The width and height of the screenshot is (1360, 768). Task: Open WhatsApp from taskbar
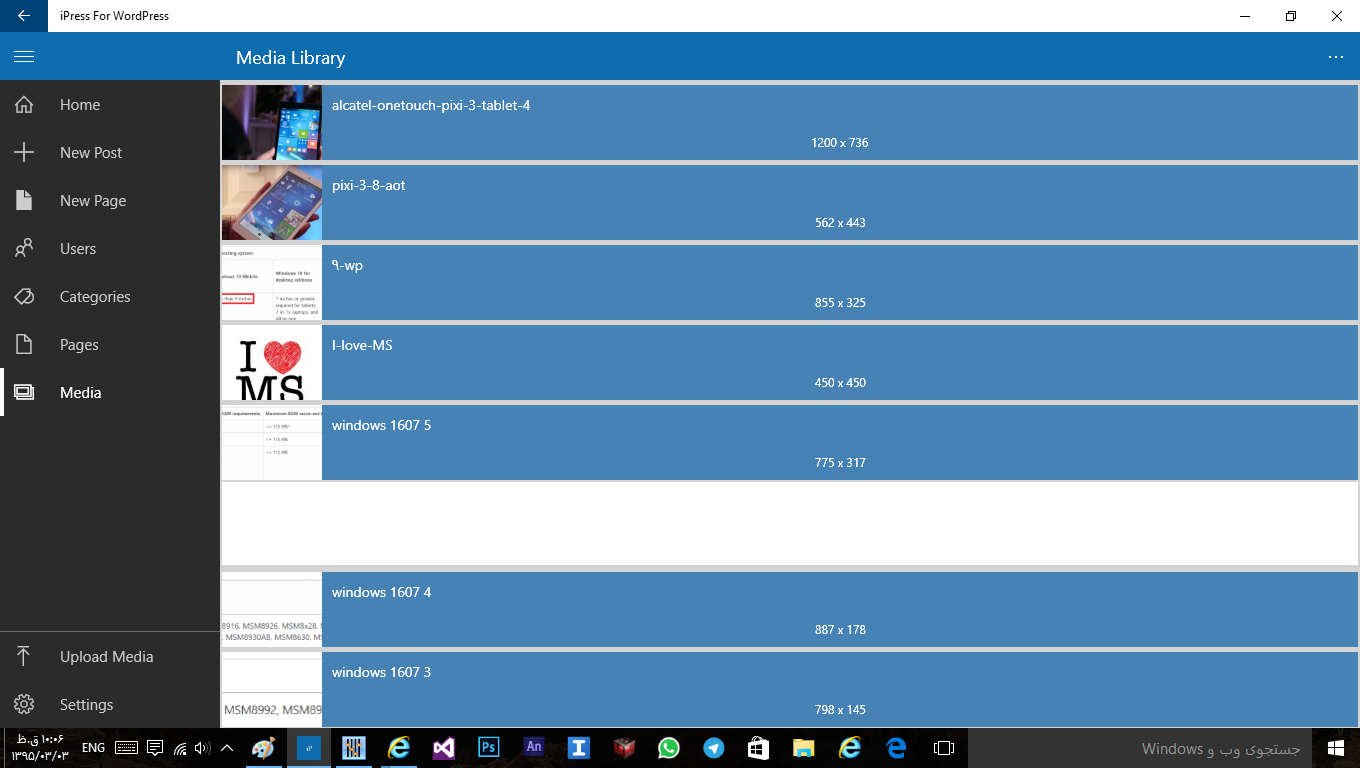668,748
